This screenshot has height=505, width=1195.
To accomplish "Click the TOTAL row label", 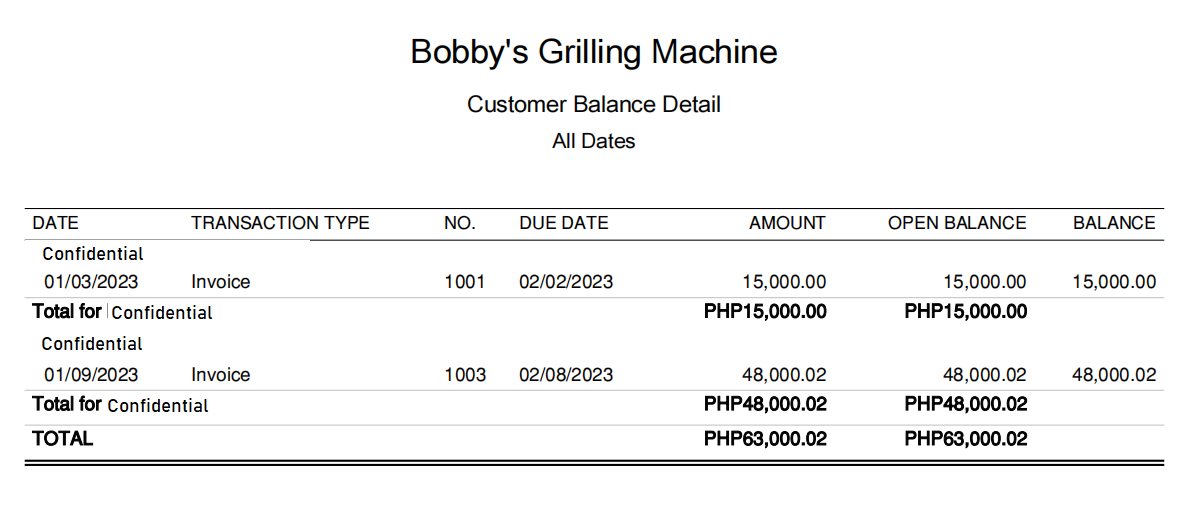I will click(x=63, y=438).
